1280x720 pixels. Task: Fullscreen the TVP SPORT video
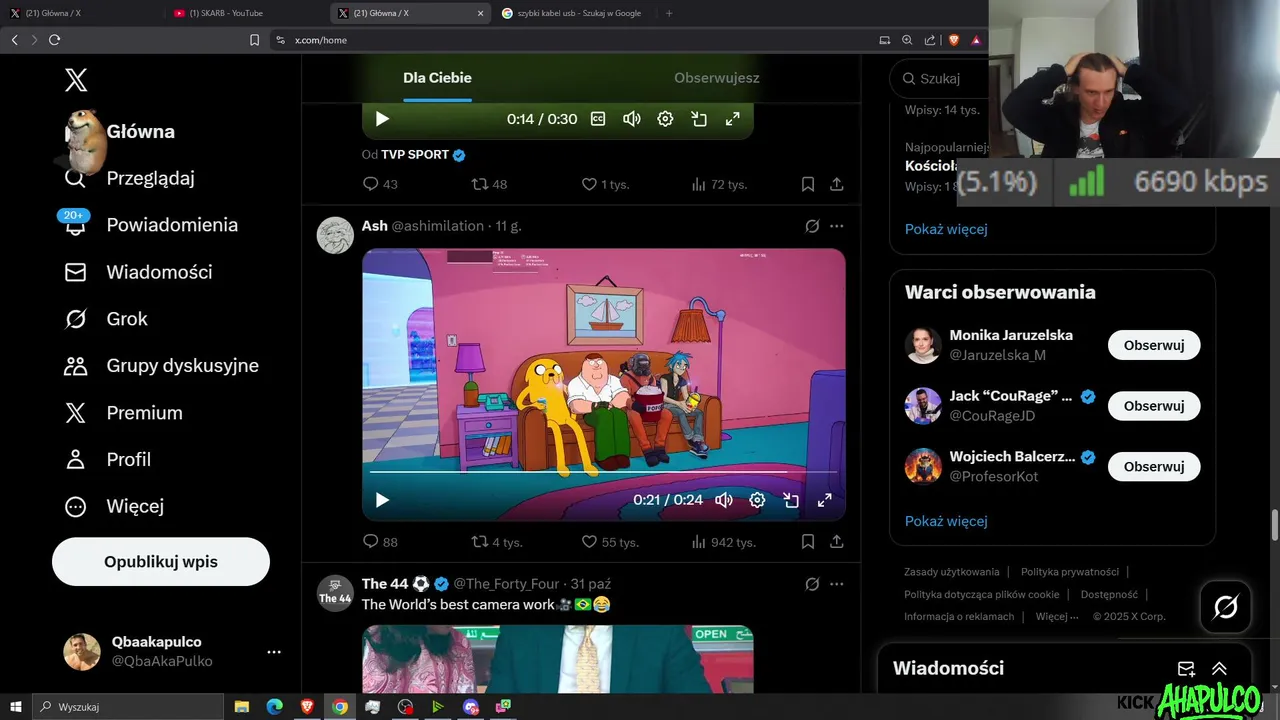pos(732,119)
